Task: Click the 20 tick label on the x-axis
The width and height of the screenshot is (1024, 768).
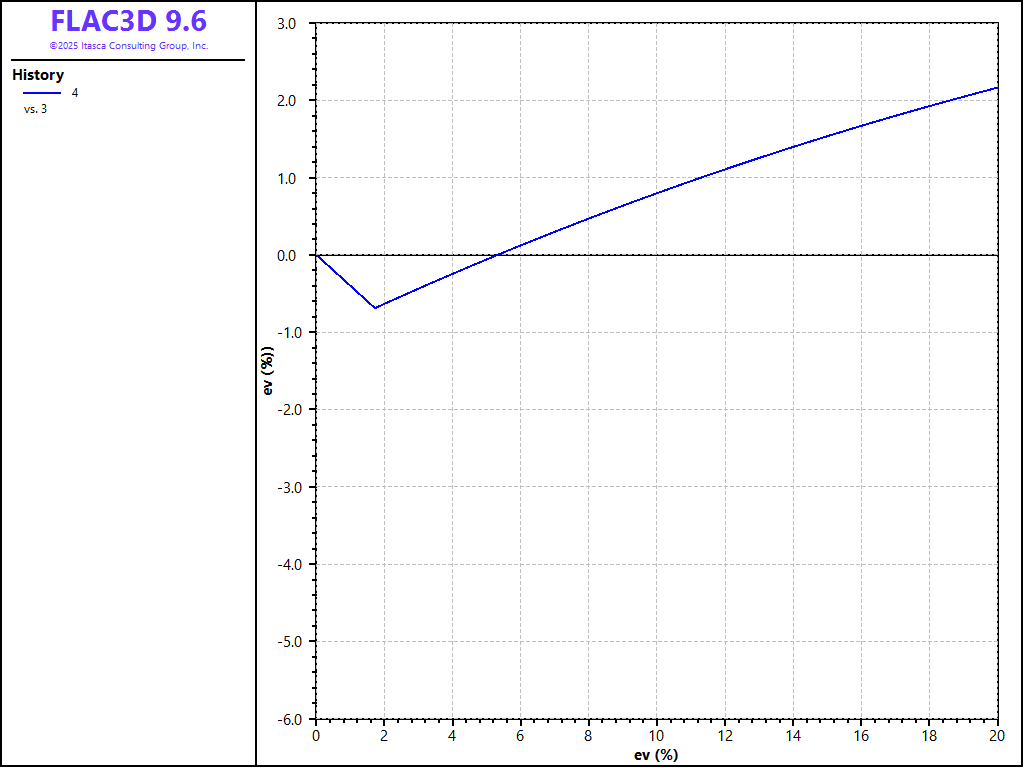Action: 997,735
